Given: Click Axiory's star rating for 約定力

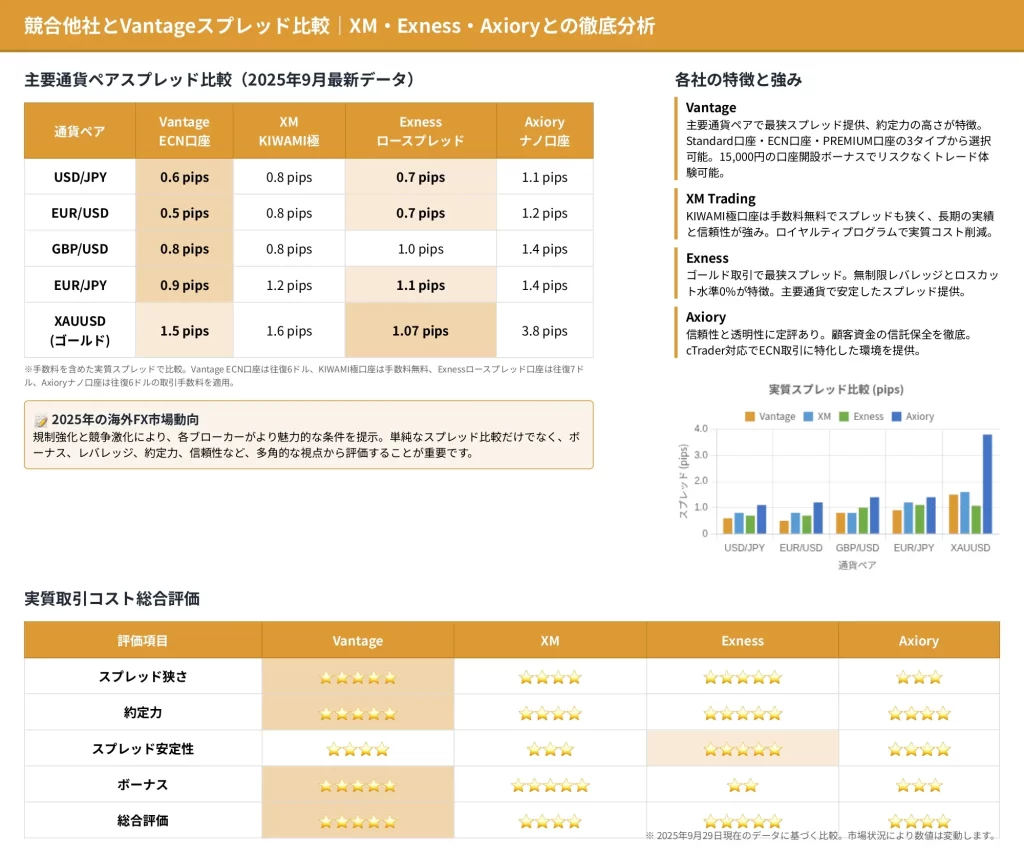Looking at the screenshot, I should click(918, 713).
